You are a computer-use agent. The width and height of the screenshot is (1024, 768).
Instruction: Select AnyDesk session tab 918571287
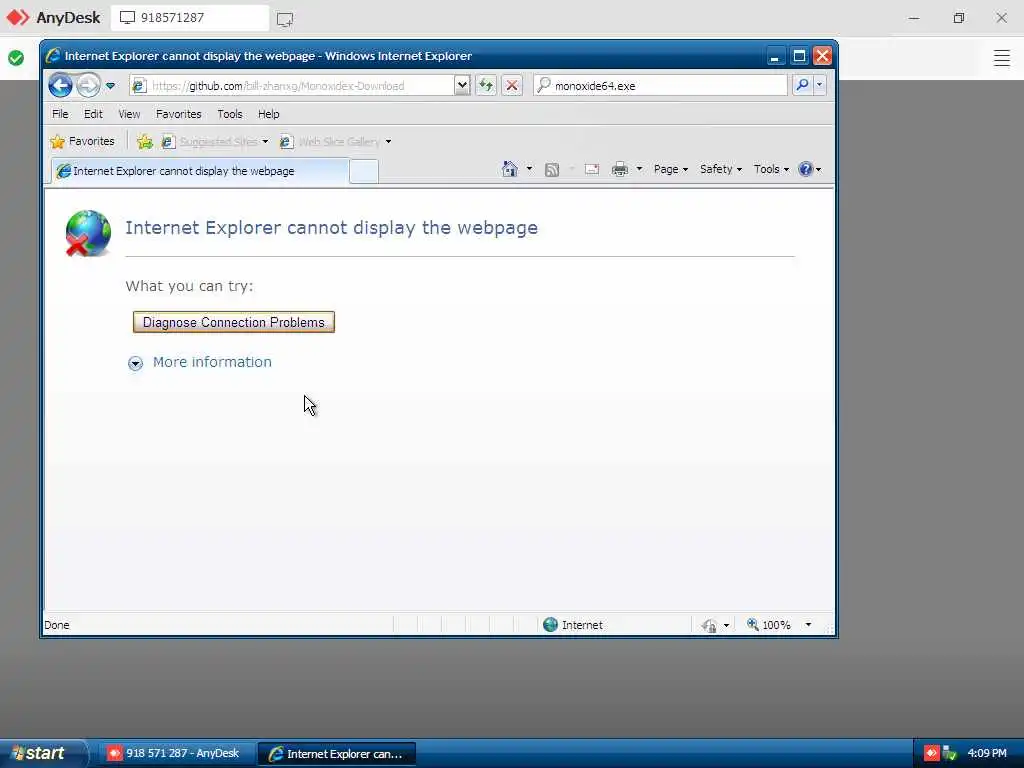190,18
